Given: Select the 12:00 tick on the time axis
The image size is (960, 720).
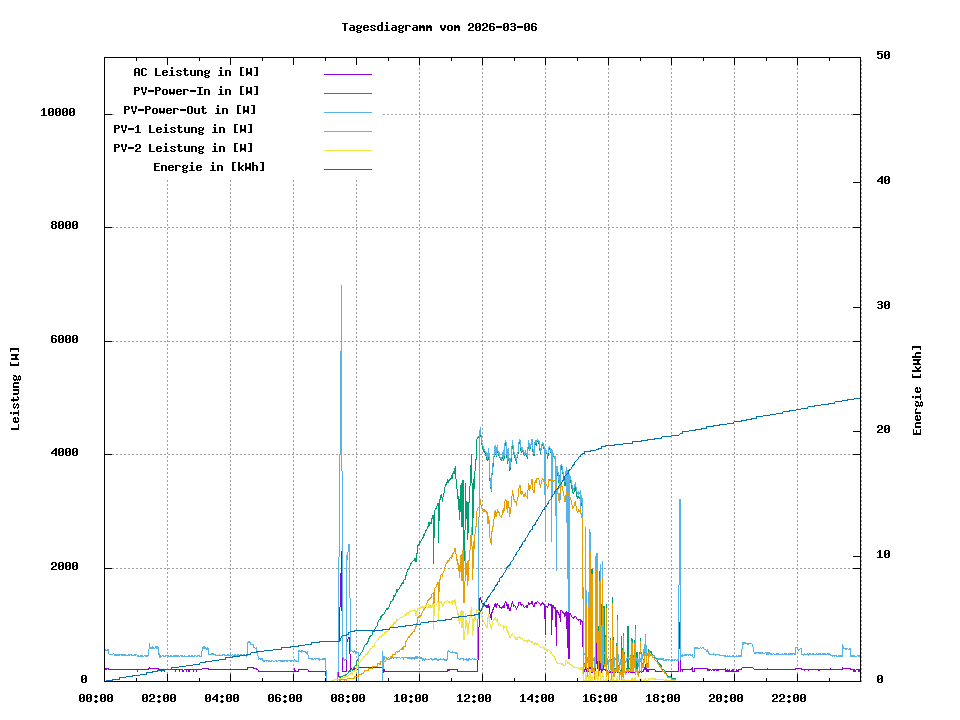Looking at the screenshot, I should tap(482, 698).
